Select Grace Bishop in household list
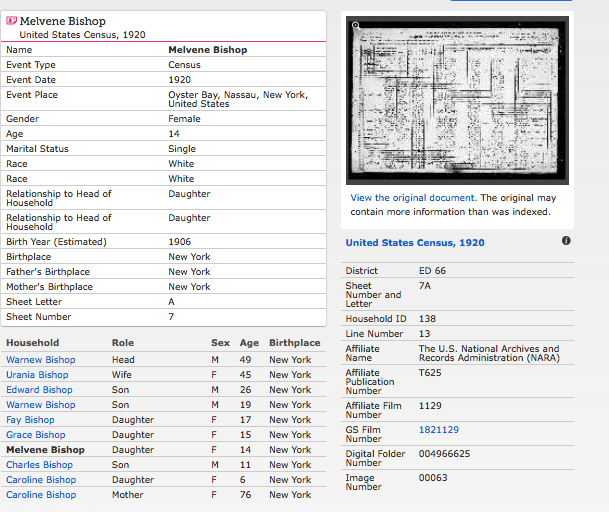This screenshot has height=512, width=609. [x=35, y=435]
